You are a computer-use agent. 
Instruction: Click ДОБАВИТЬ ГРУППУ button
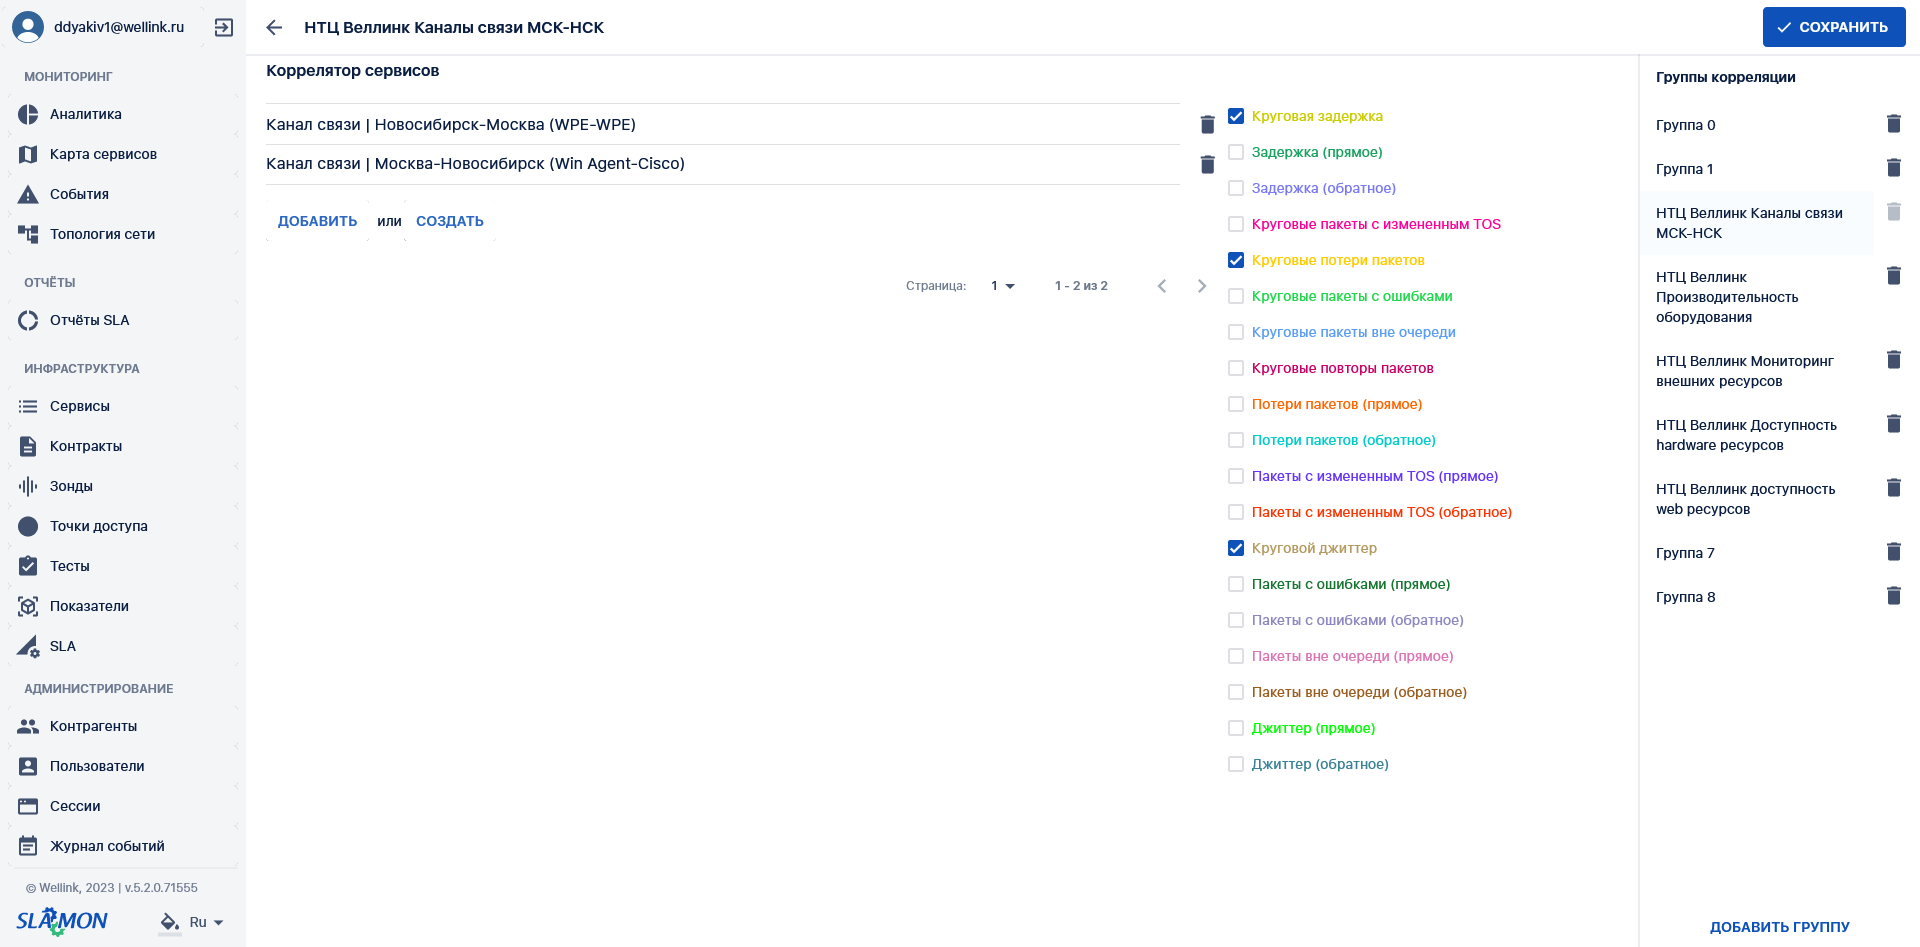pos(1779,927)
